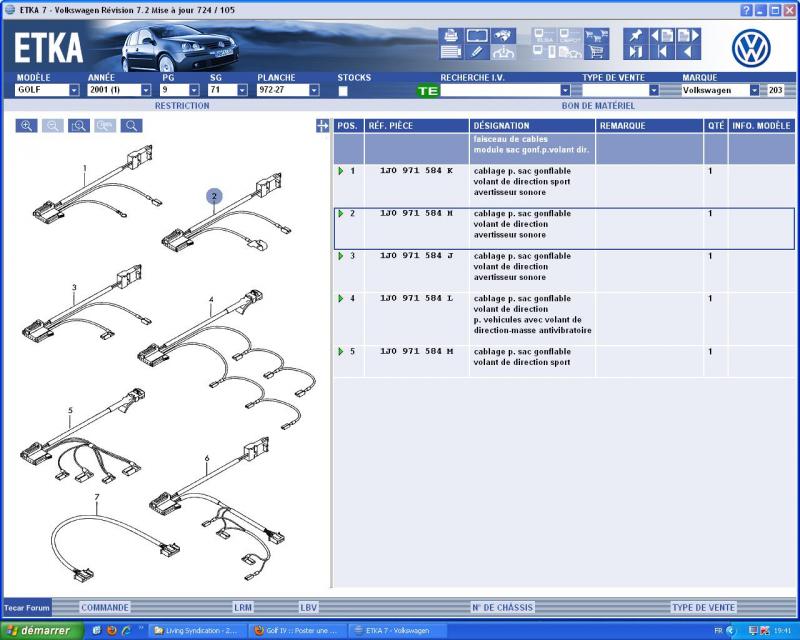The width and height of the screenshot is (800, 640).
Task: Click the icon with three small shopping carts
Action: [596, 36]
